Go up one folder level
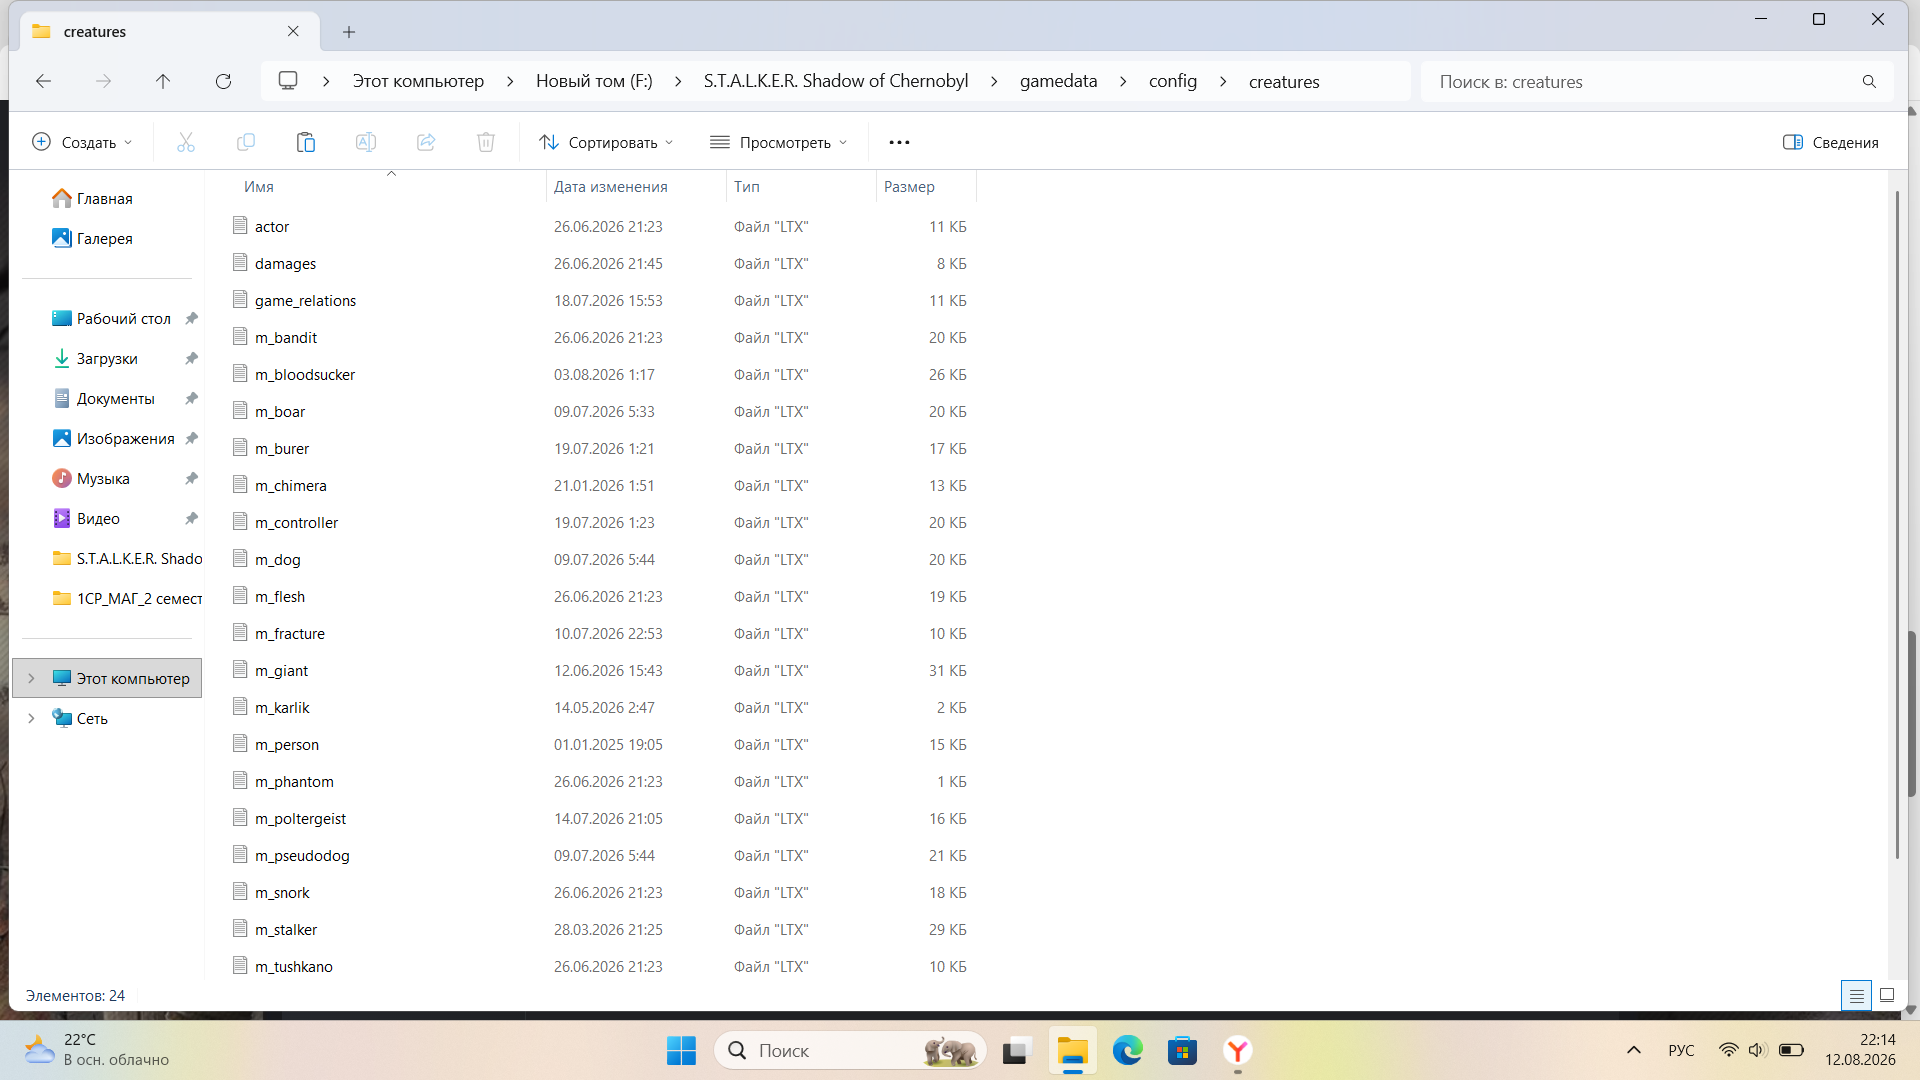Screen dimensions: 1920x1080 pos(163,81)
